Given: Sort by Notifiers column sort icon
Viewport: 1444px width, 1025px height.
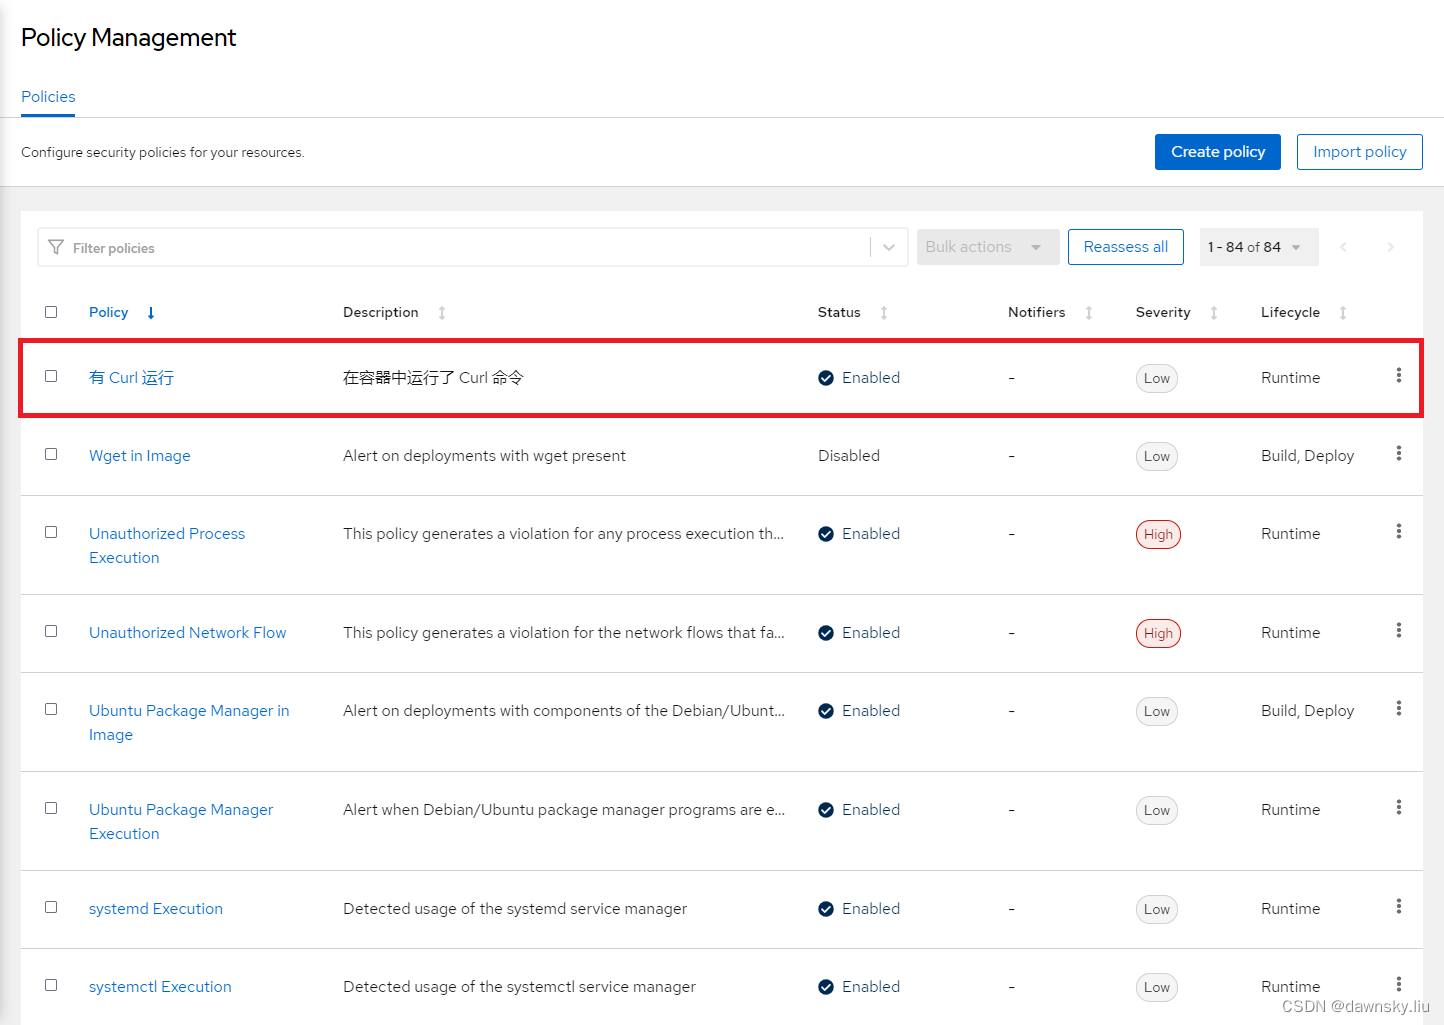Looking at the screenshot, I should click(1089, 313).
